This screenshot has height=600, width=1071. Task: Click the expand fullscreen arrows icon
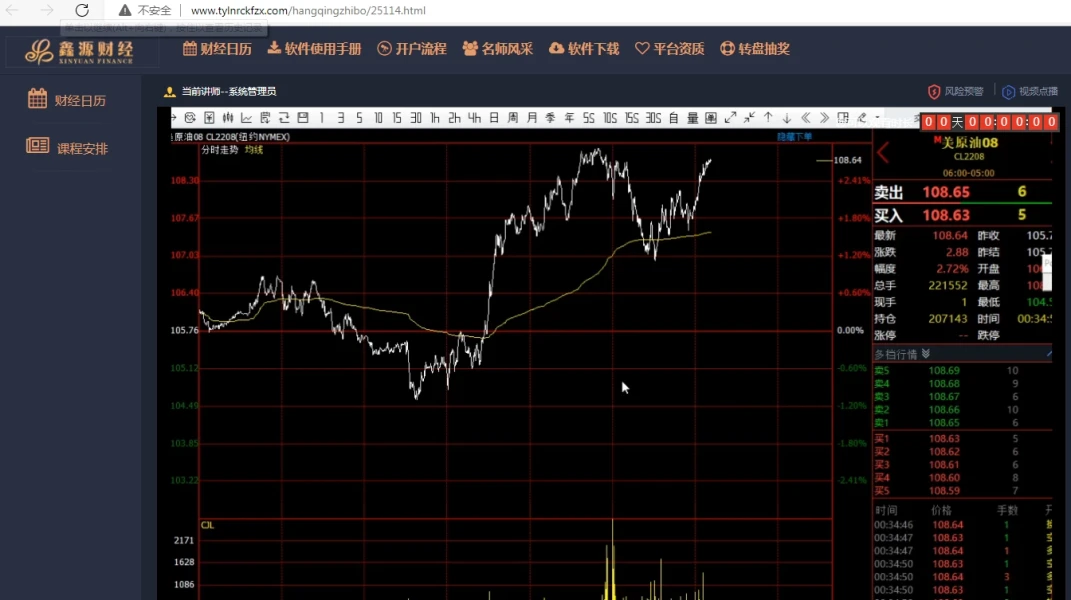tap(730, 118)
